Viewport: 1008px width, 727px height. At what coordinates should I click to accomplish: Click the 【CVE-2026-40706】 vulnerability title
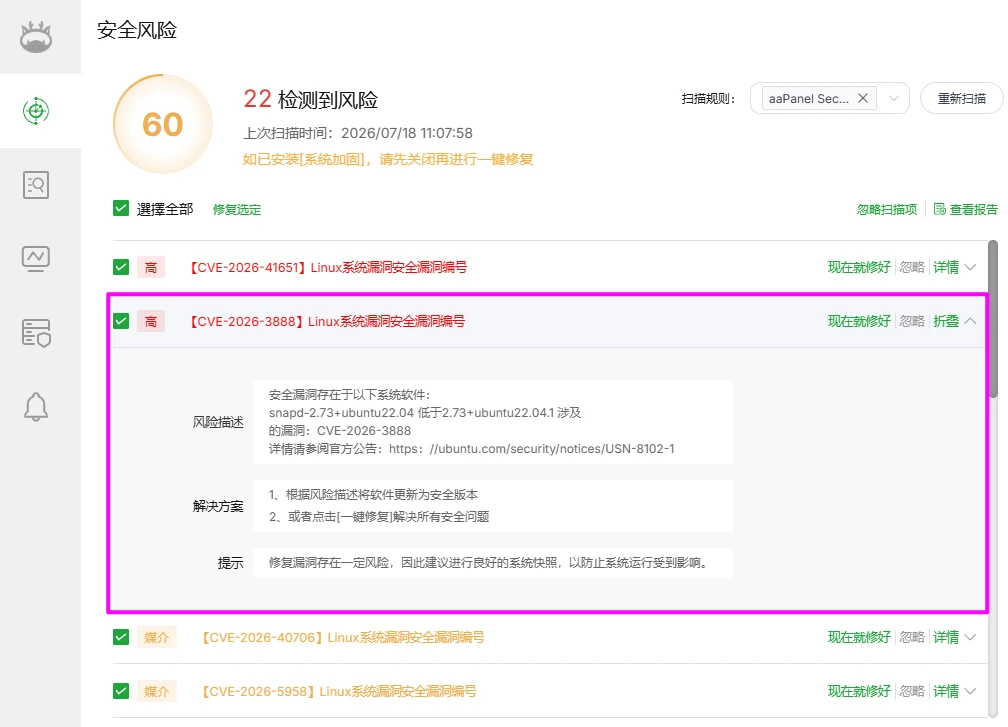pyautogui.click(x=342, y=638)
